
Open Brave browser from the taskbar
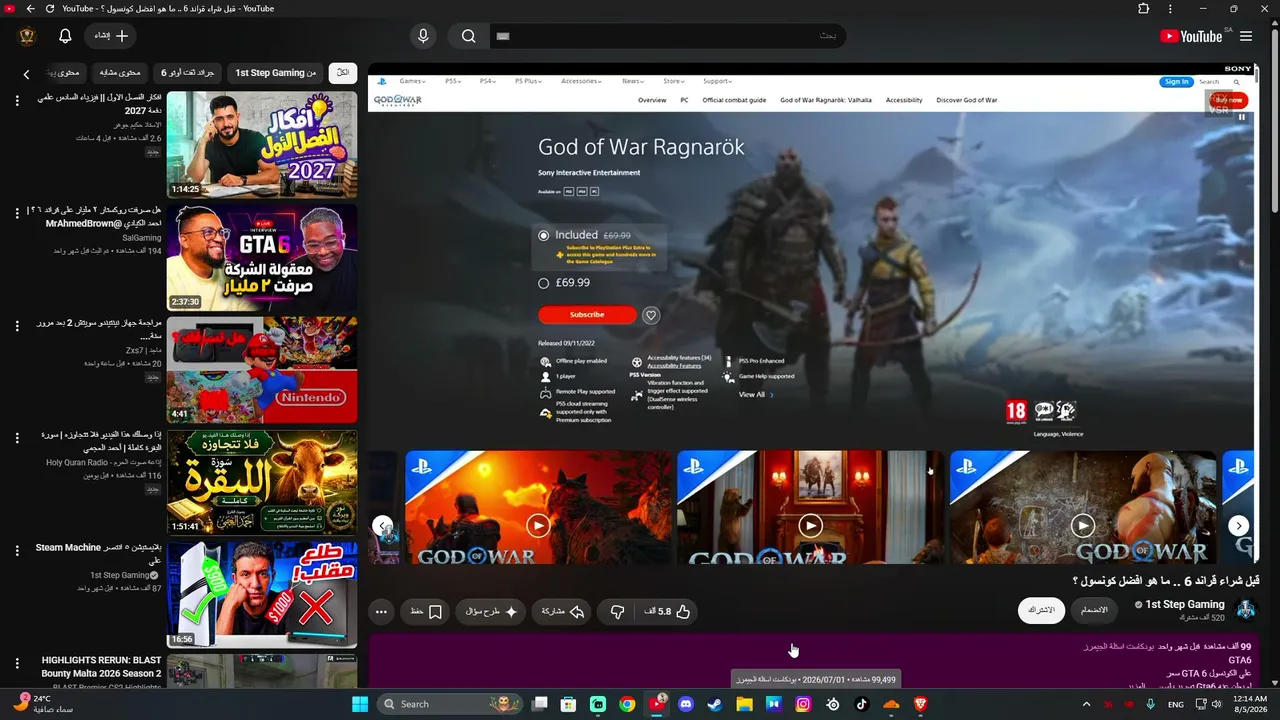(x=920, y=704)
